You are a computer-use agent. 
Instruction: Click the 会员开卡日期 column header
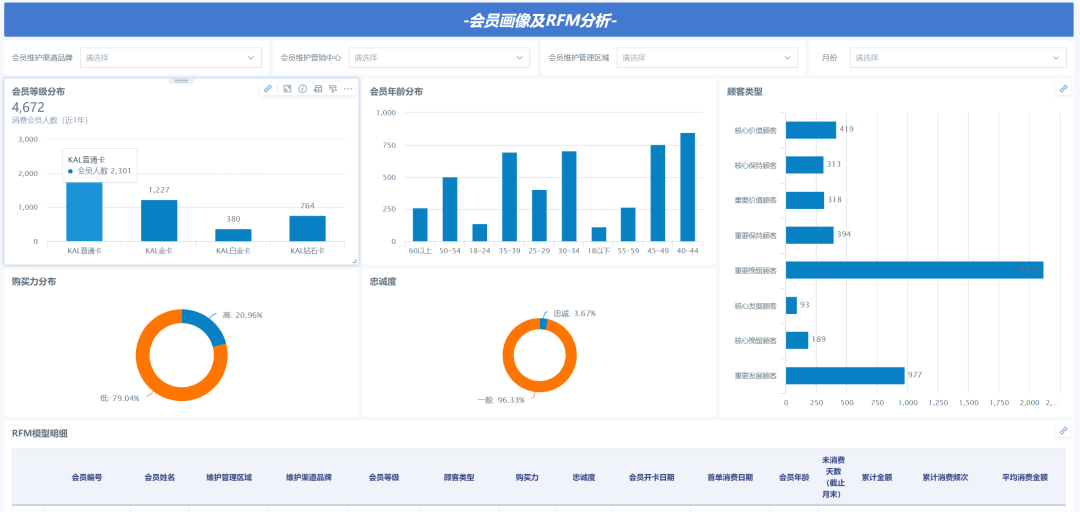coord(651,477)
